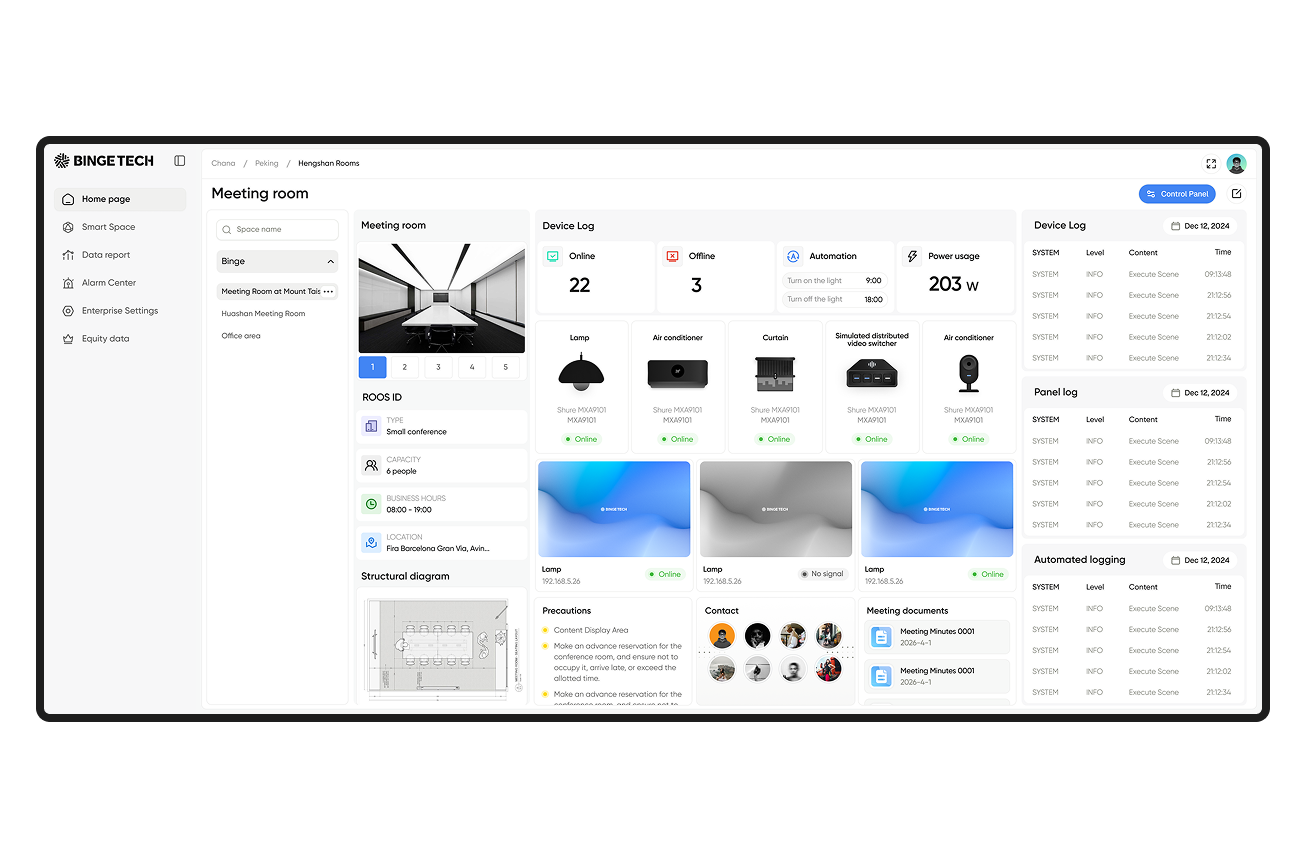Viewport: 1304px width, 856px height.
Task: Click the Power usage lightning icon
Action: tap(912, 256)
